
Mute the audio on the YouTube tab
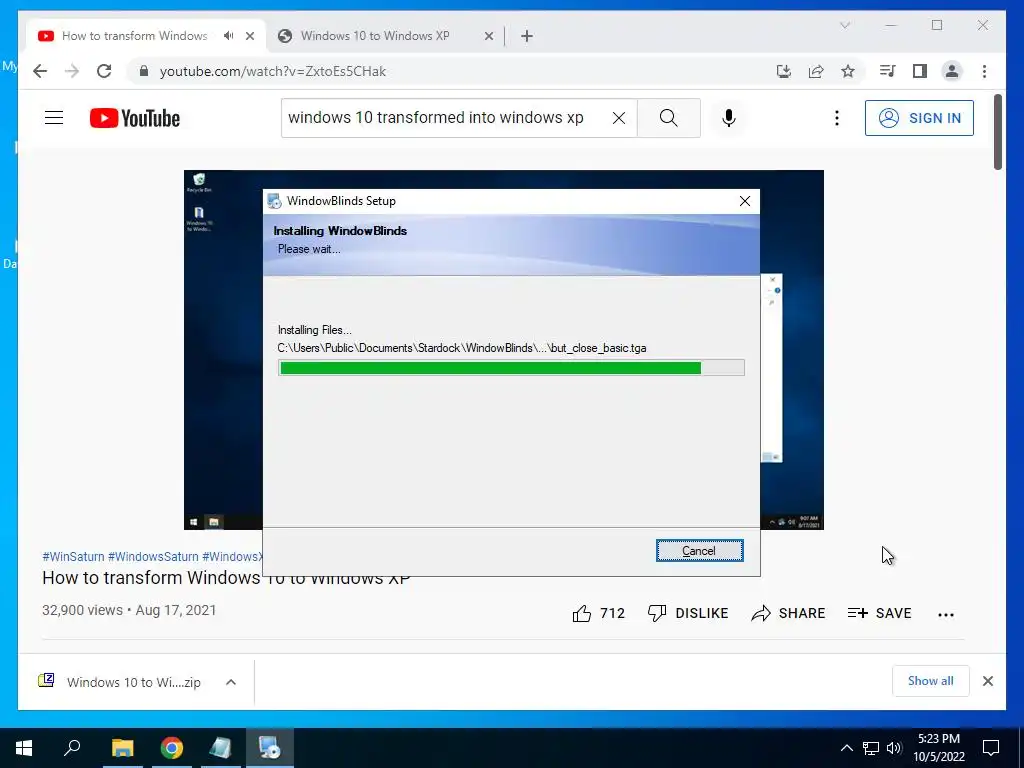pos(228,36)
